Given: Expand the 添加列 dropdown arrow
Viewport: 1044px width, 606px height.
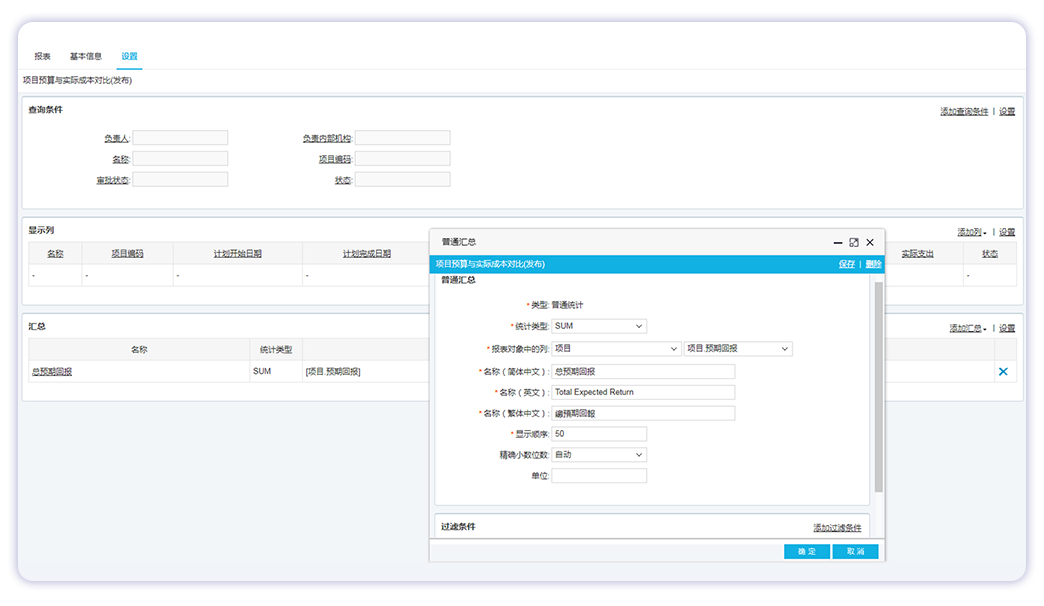Looking at the screenshot, I should point(986,232).
